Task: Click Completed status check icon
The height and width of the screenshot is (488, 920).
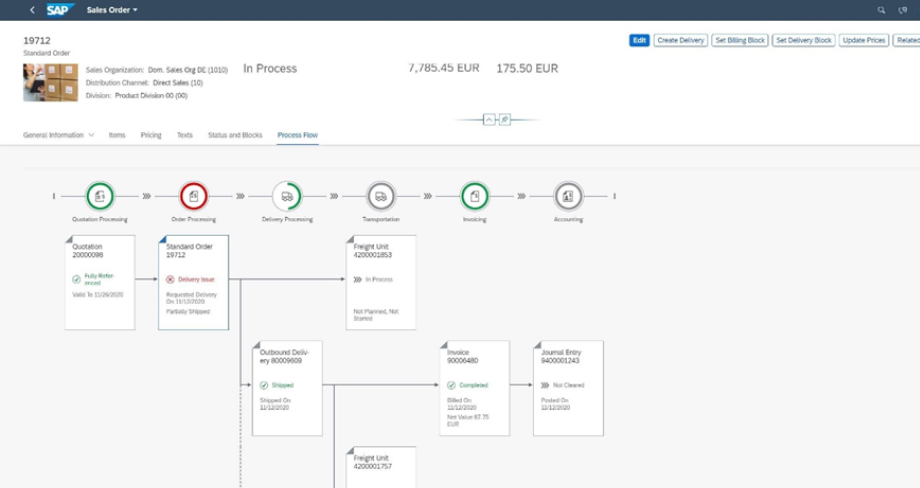Action: coord(451,385)
